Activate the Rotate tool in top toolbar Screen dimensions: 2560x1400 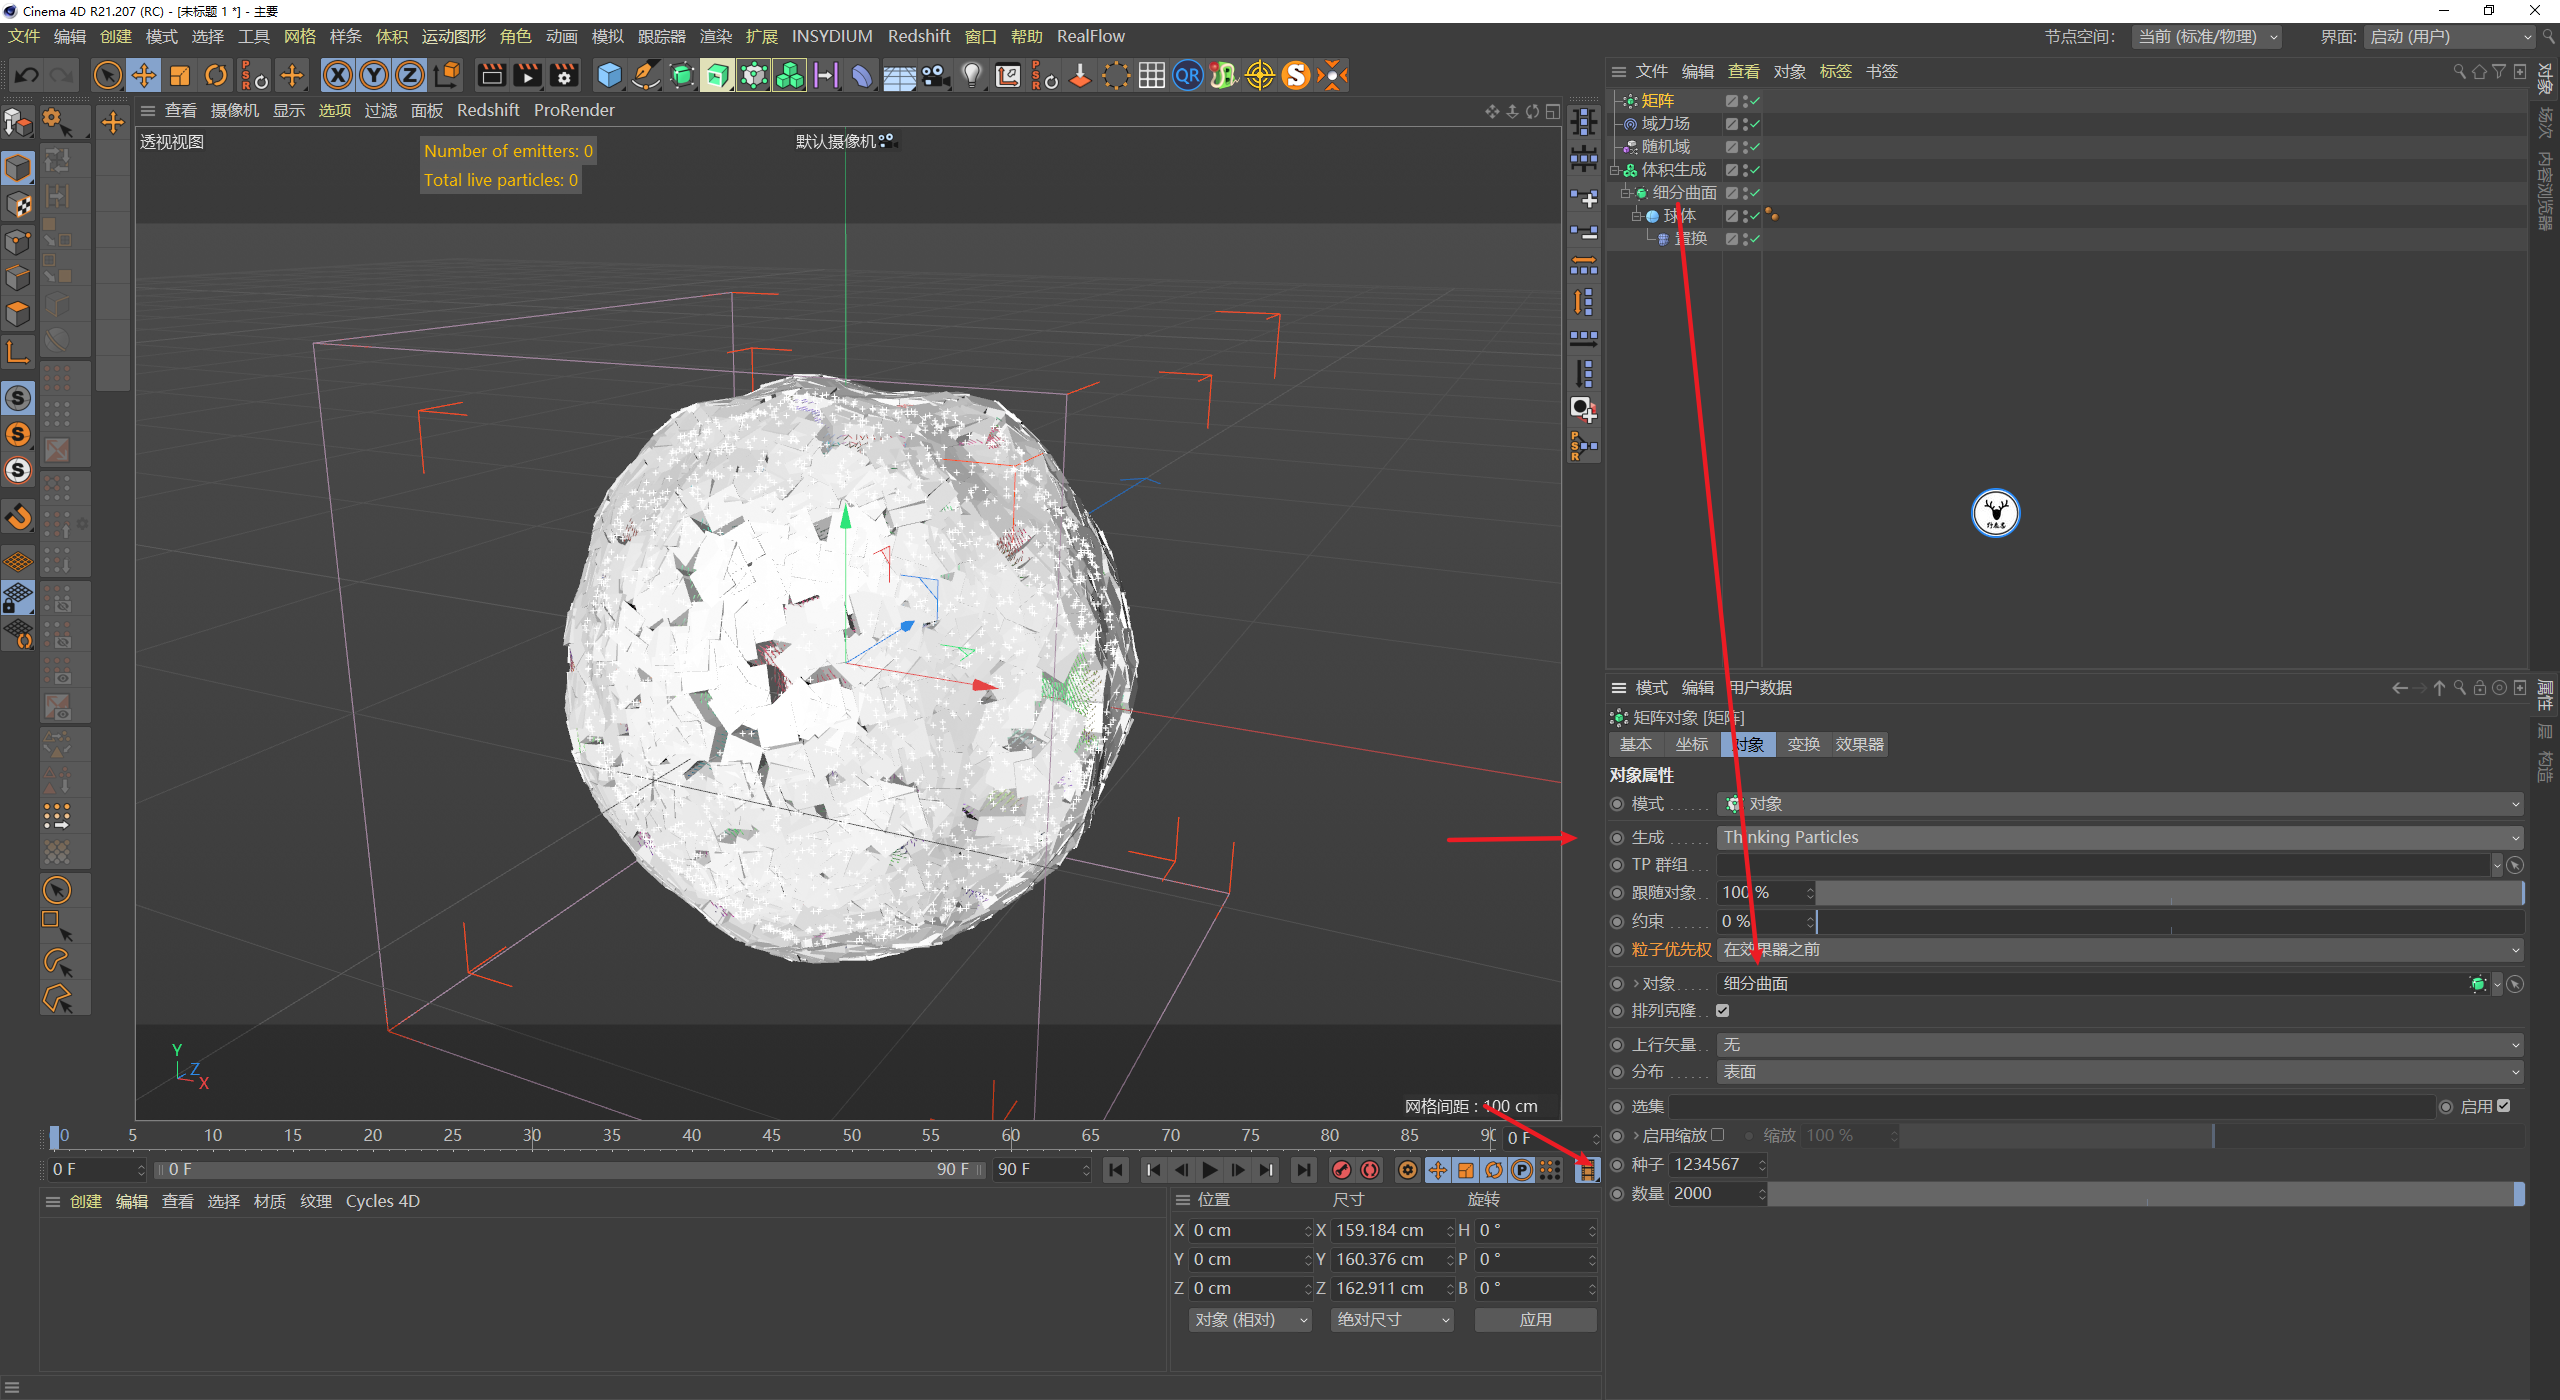click(216, 75)
